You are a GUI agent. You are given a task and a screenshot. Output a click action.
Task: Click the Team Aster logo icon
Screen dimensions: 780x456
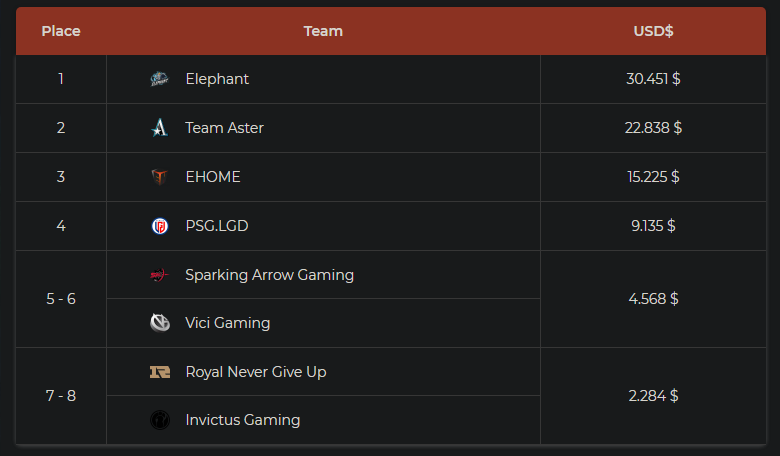160,128
